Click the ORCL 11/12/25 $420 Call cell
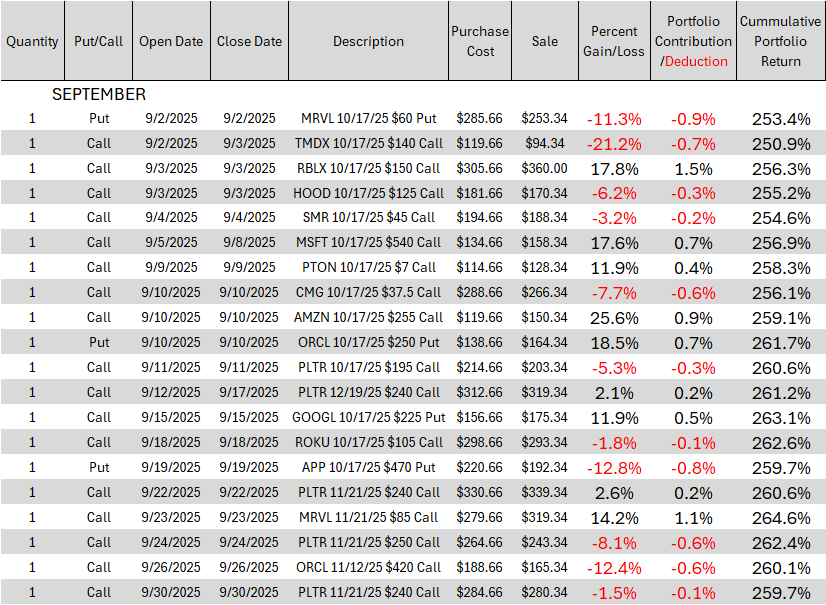The height and width of the screenshot is (605, 826). point(369,567)
